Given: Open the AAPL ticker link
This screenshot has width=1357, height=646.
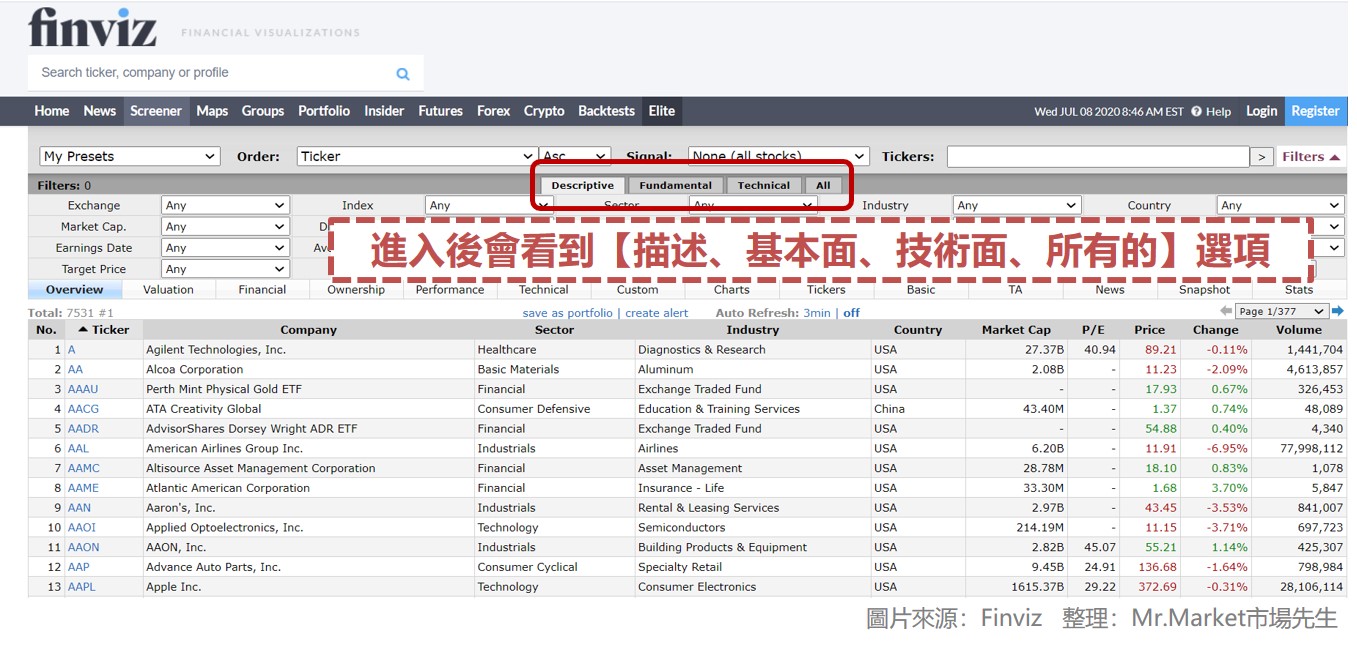Looking at the screenshot, I should (x=81, y=587).
